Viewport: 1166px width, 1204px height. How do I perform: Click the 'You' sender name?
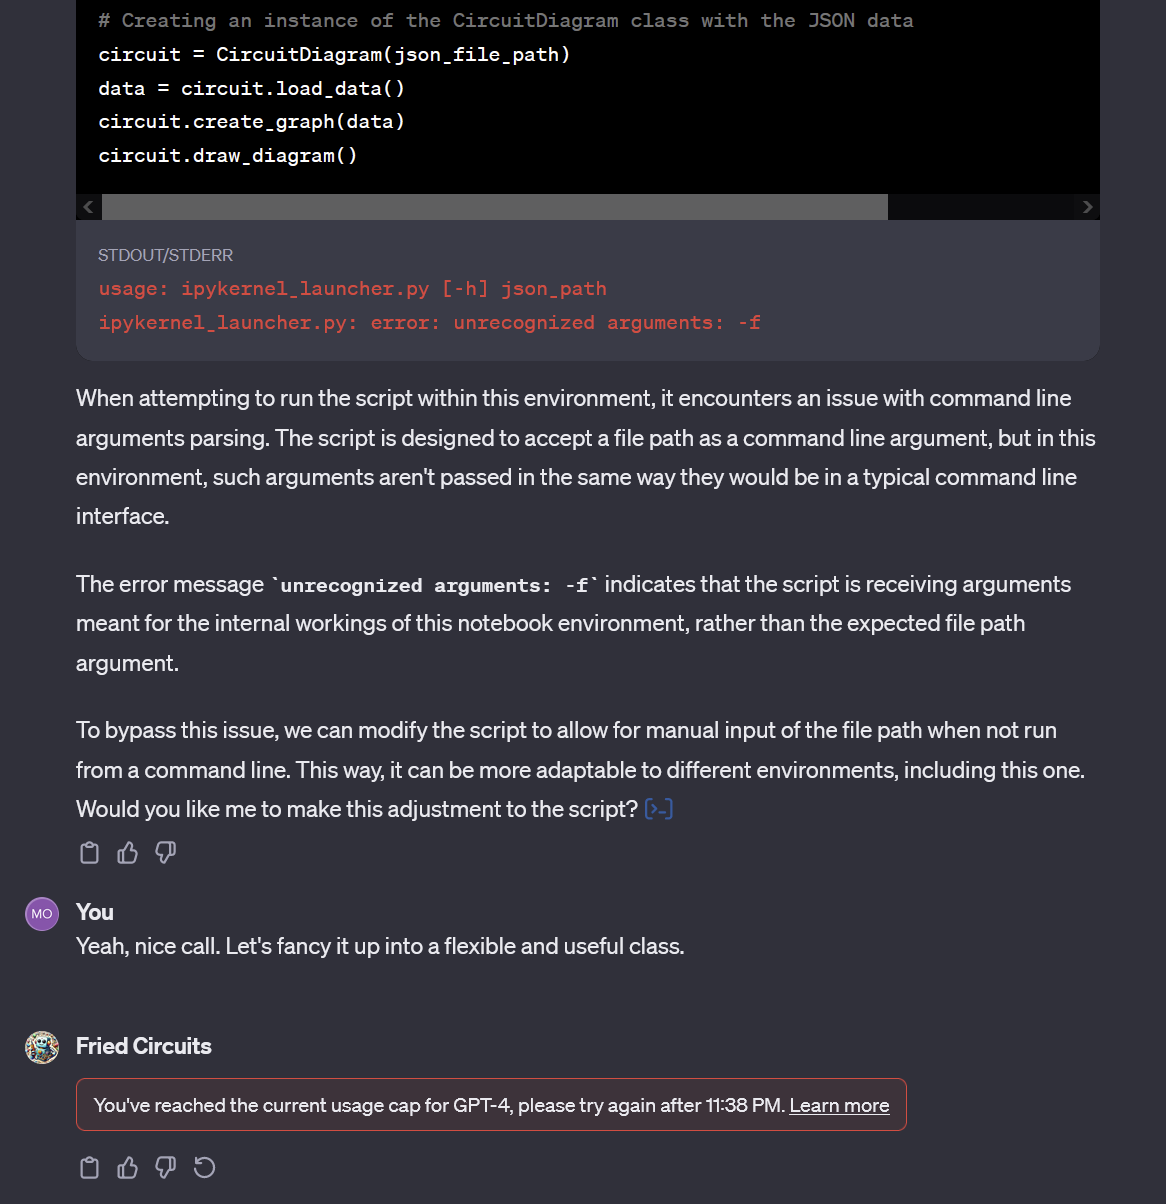tap(95, 912)
